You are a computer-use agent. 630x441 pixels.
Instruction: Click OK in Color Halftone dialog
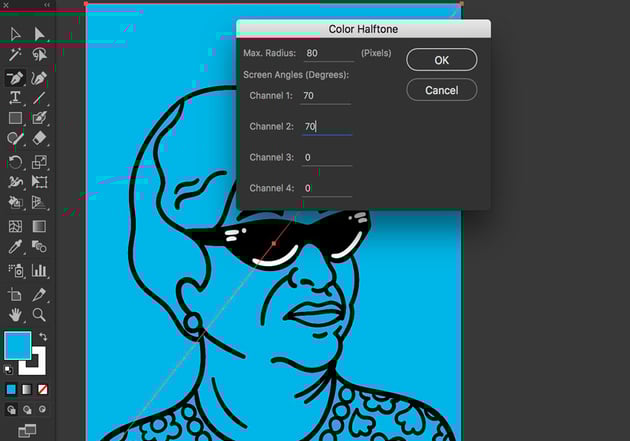(442, 60)
